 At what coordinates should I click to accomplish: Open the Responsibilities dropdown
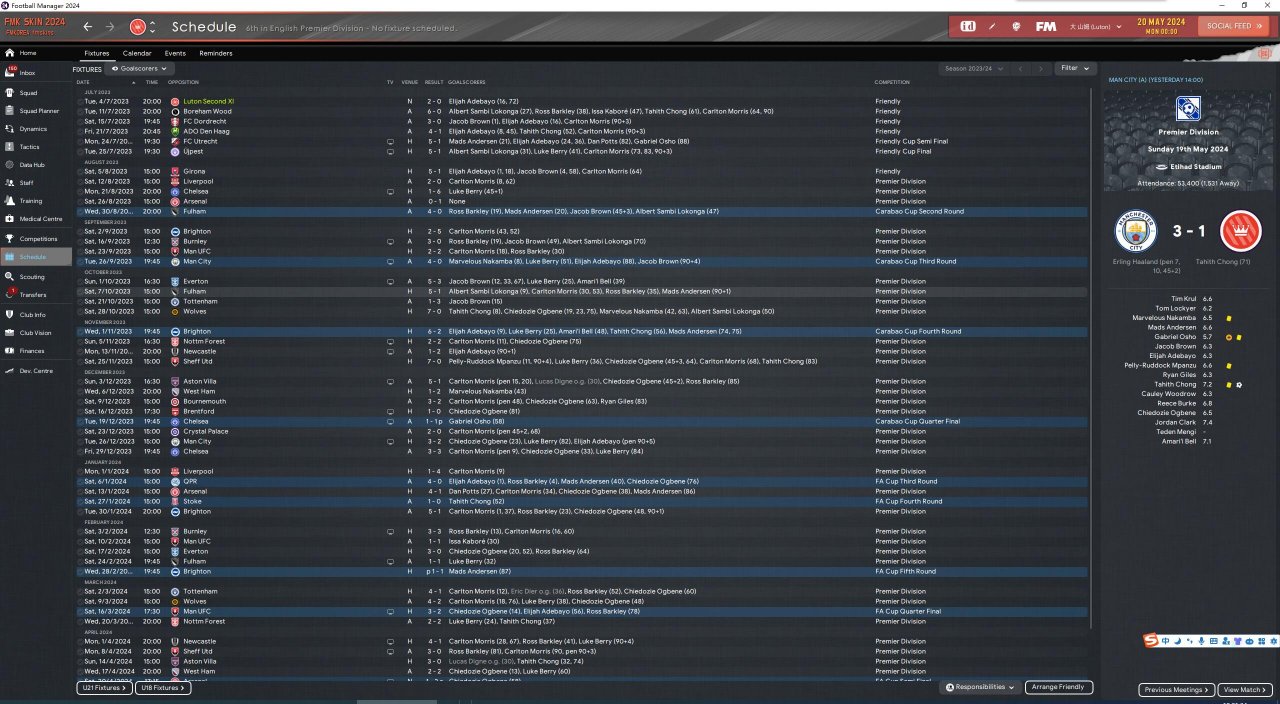click(983, 688)
